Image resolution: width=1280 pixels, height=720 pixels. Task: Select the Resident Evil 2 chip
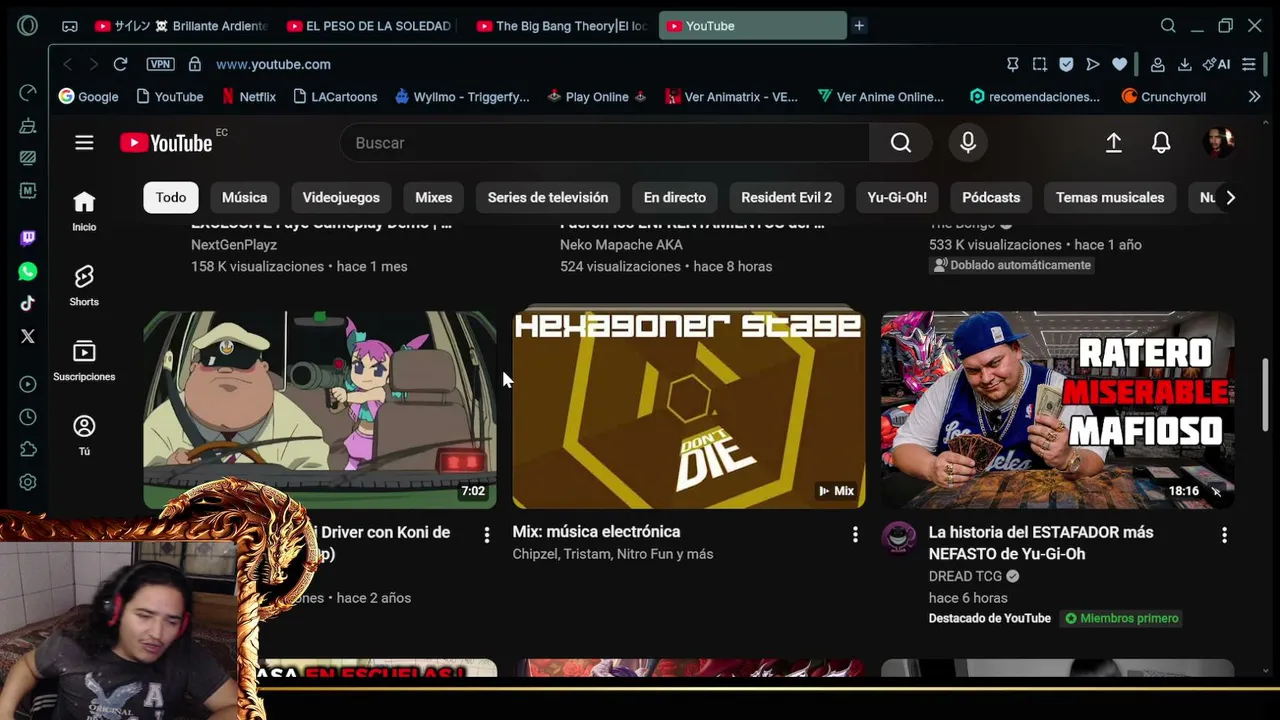(786, 198)
